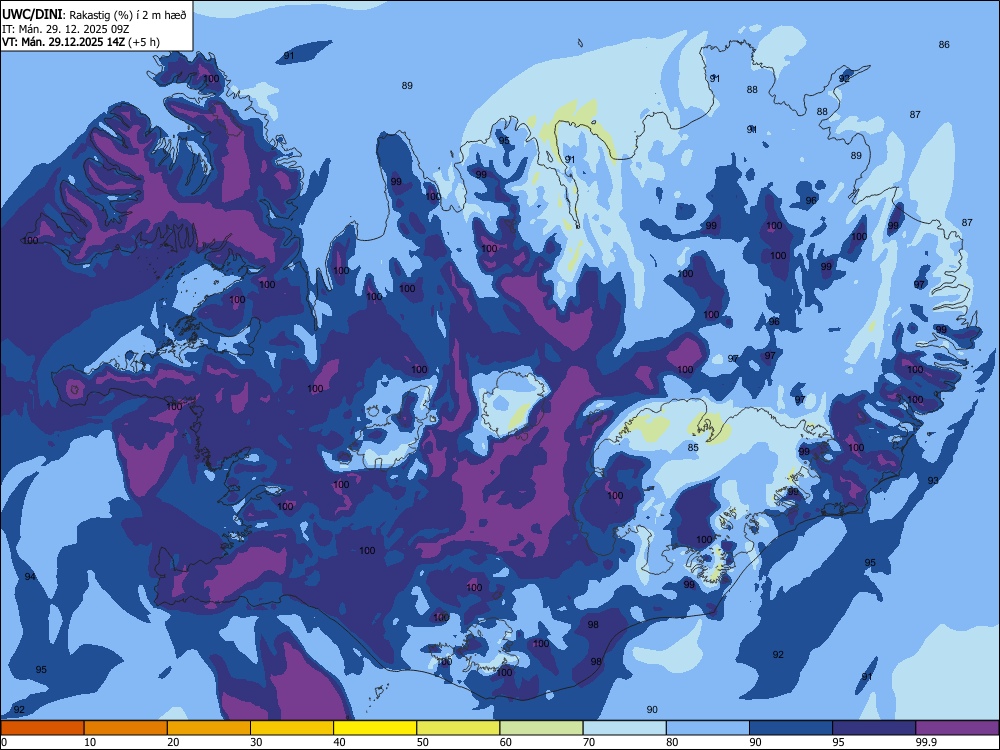This screenshot has width=1000, height=750.
Task: Select the pale yellow 50–60 legend swatch
Action: [x=459, y=728]
